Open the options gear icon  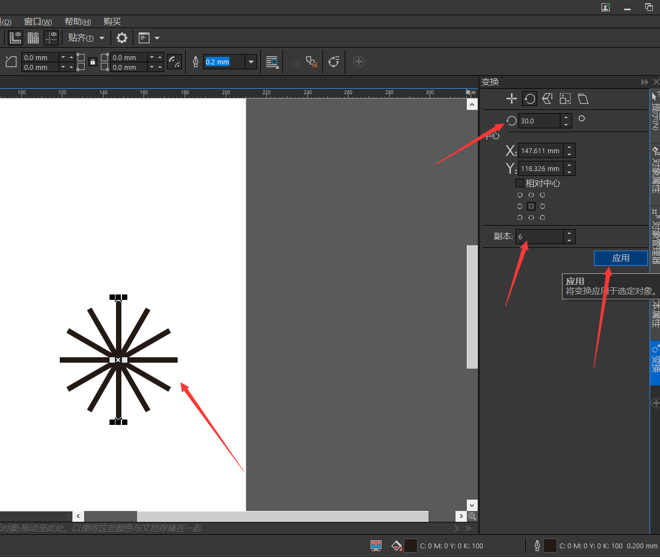click(x=122, y=38)
